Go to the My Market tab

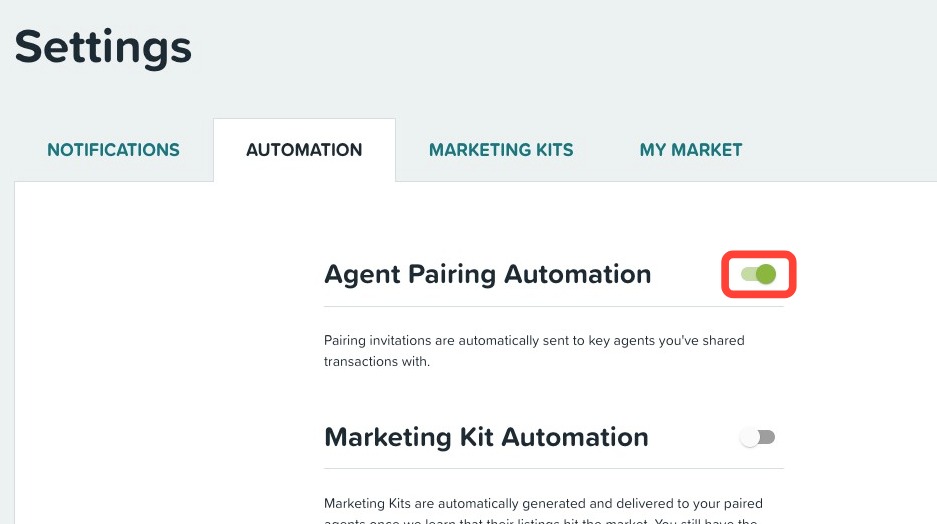691,149
